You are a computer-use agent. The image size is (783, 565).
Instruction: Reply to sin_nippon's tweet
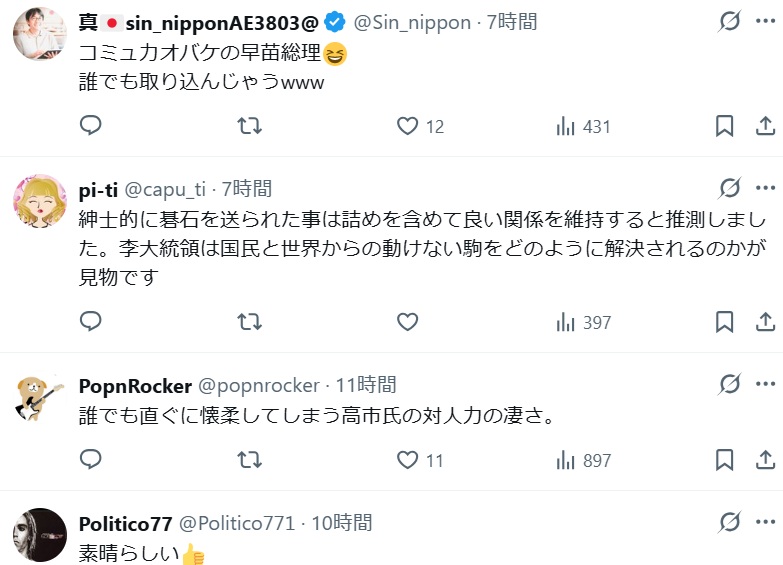tap(91, 126)
